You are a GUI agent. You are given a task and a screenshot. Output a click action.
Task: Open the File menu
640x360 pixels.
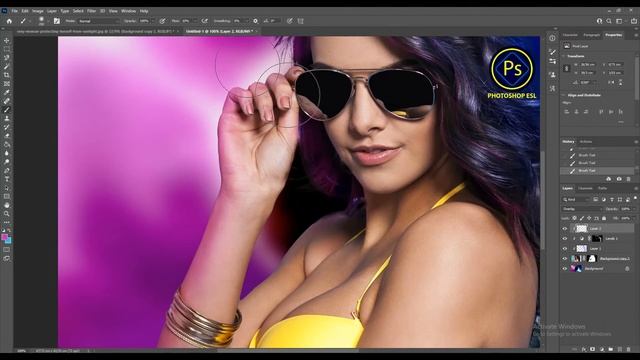pos(14,11)
